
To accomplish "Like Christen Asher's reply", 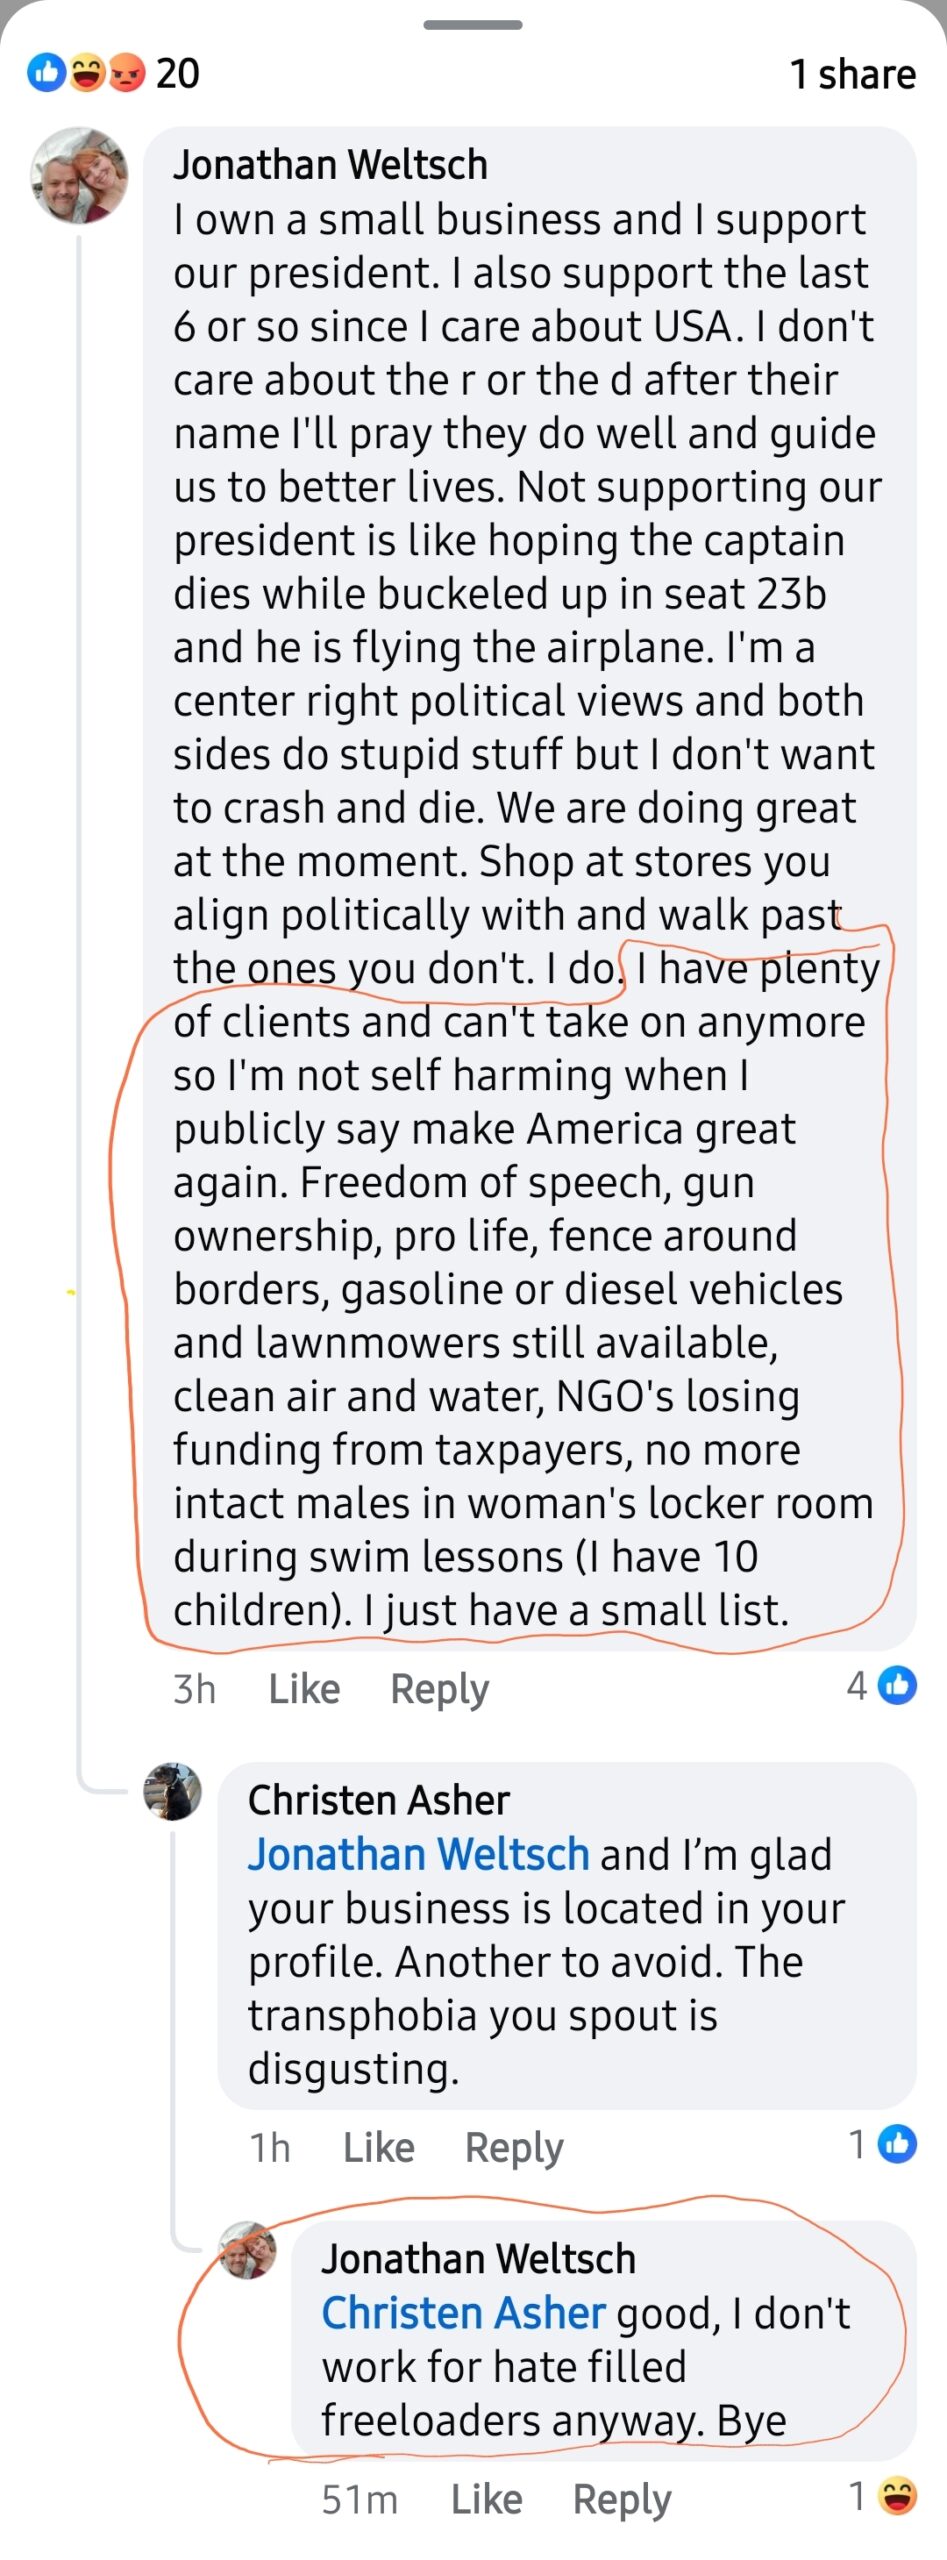I will [x=378, y=2147].
